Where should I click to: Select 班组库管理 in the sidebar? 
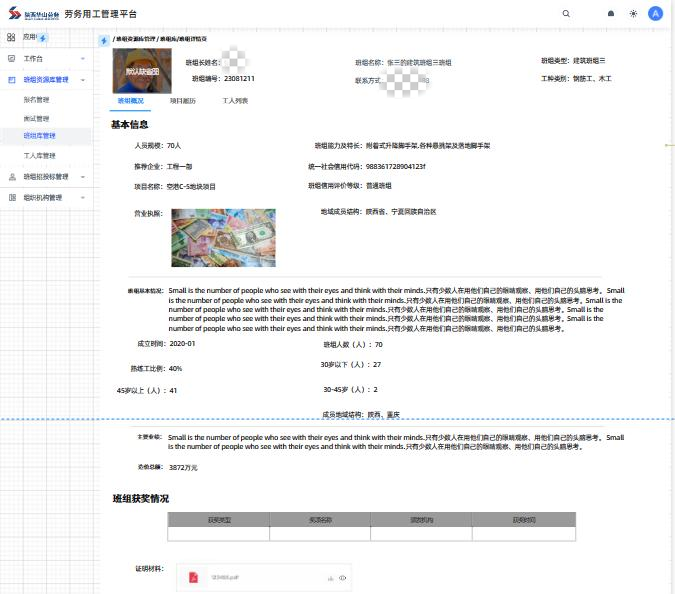[x=40, y=135]
